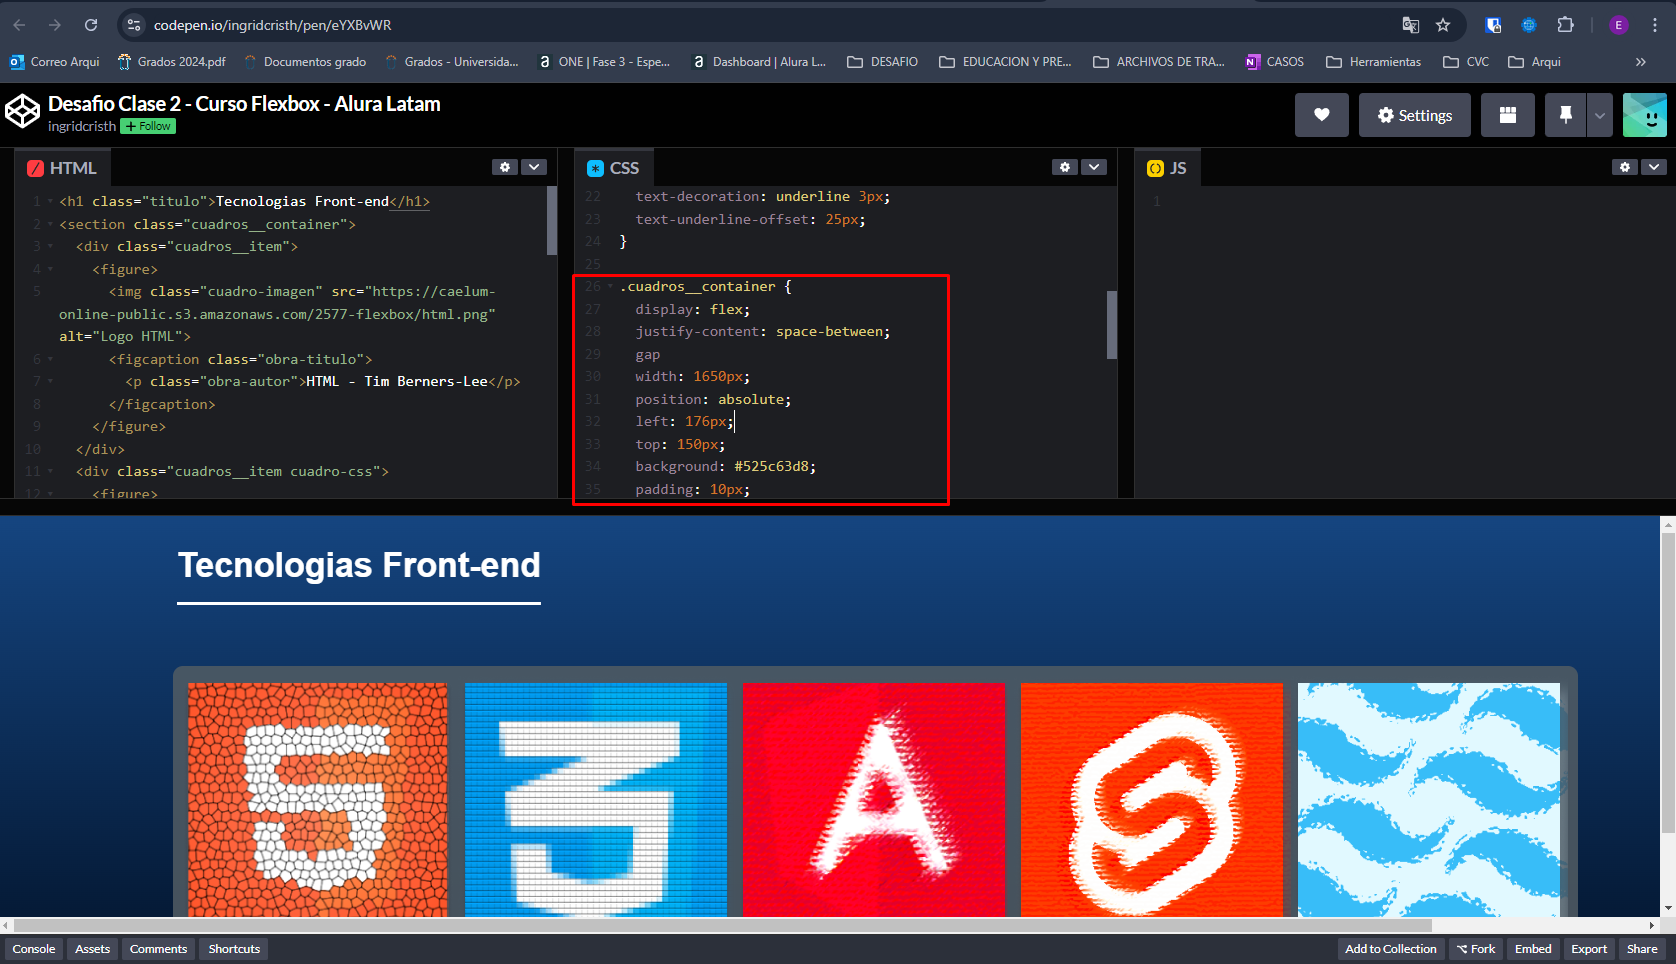Open pen Settings
The height and width of the screenshot is (964, 1676).
coord(1414,115)
